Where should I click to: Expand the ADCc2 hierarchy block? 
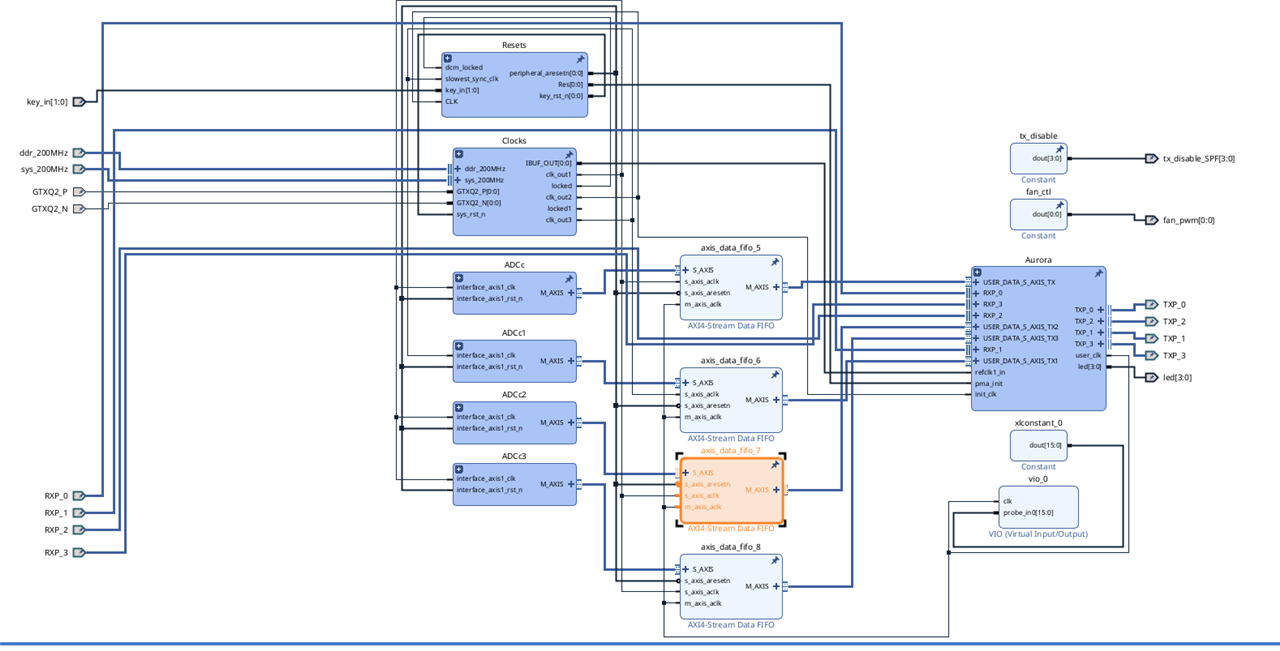[459, 407]
